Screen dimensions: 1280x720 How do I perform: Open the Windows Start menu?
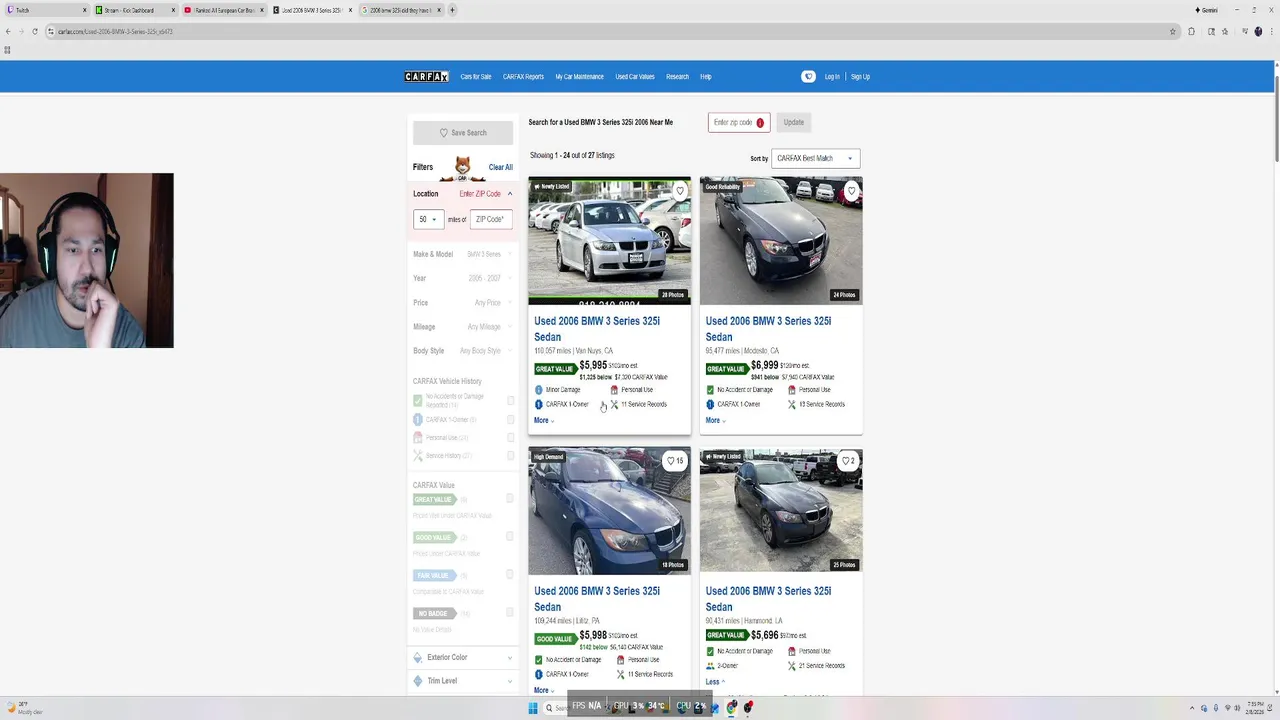[533, 707]
